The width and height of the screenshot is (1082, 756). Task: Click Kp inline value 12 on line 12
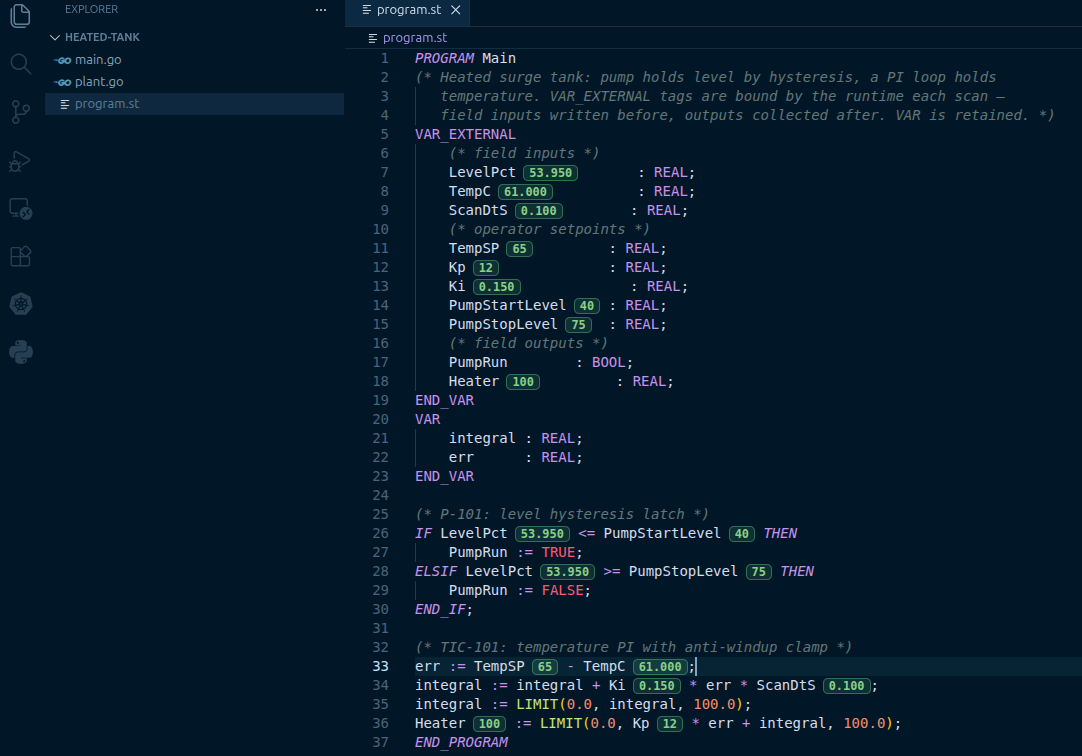coord(486,268)
